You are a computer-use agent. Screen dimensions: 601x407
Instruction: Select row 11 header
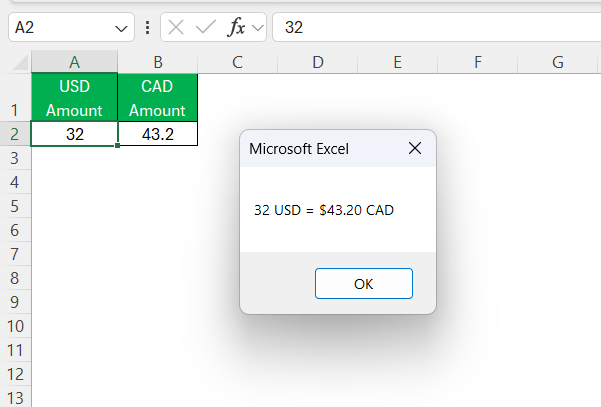[15, 350]
